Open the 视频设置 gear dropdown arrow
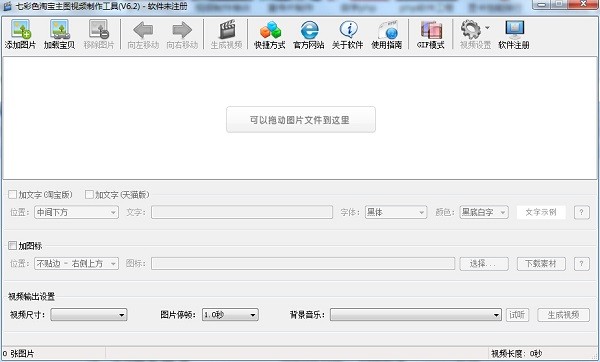600x362 pixels. 487,28
